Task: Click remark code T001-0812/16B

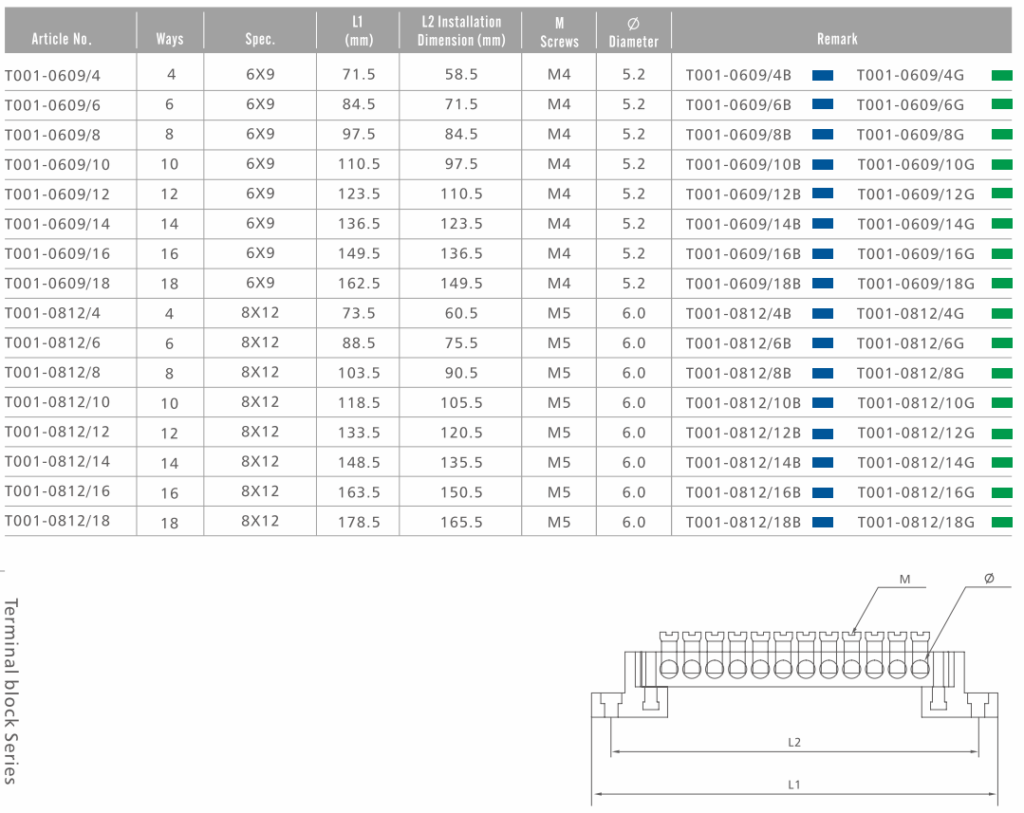Action: (743, 492)
